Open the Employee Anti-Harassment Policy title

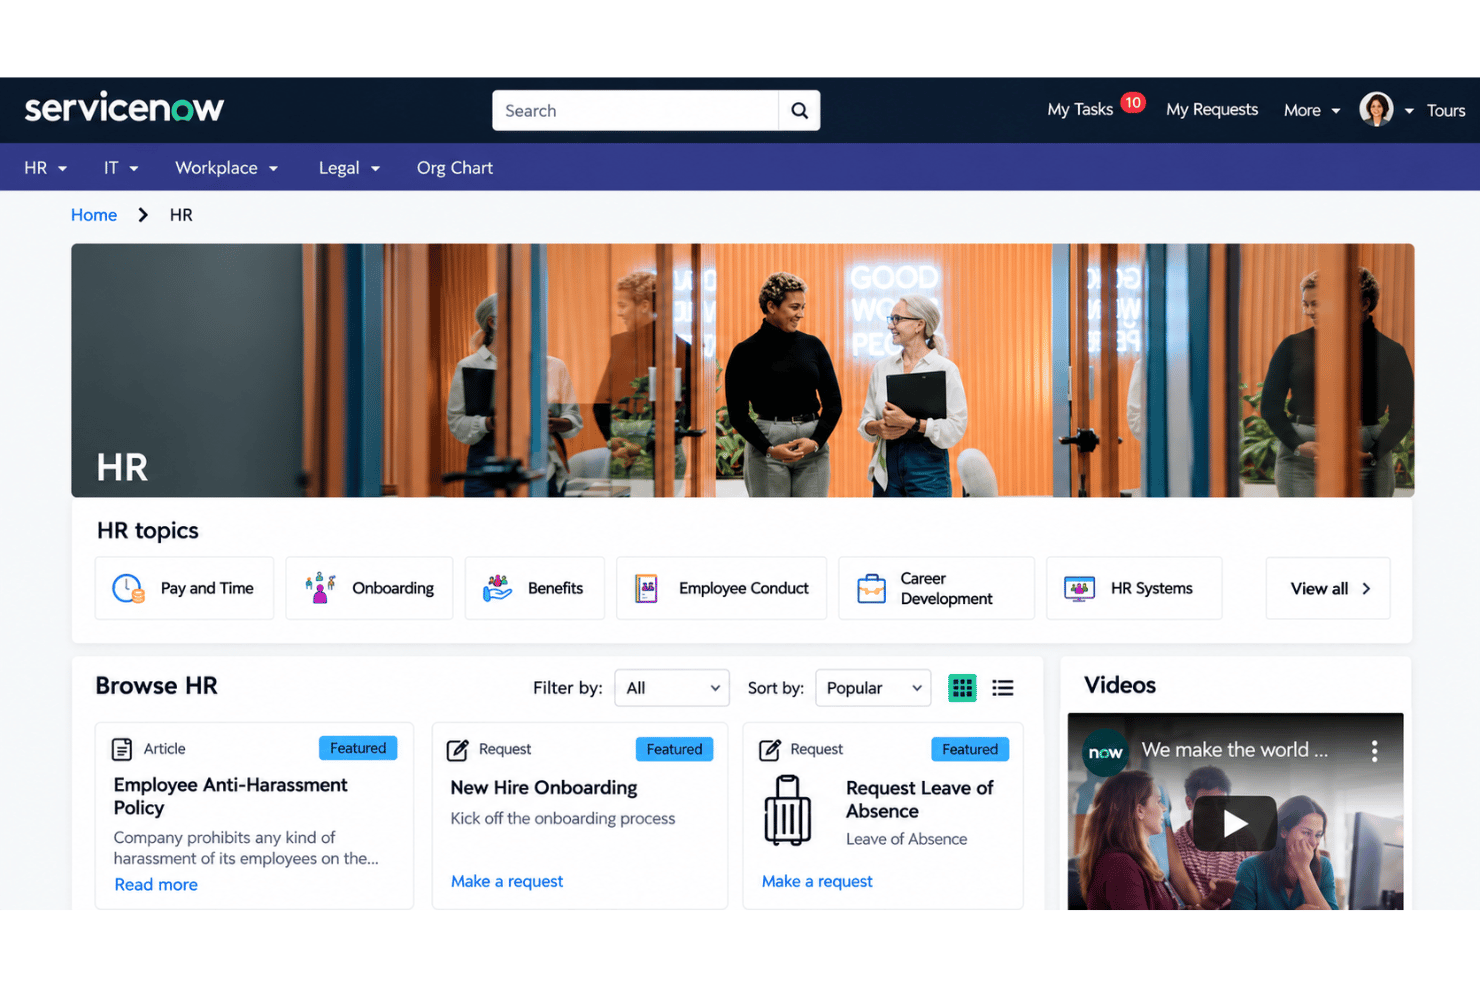pos(230,796)
